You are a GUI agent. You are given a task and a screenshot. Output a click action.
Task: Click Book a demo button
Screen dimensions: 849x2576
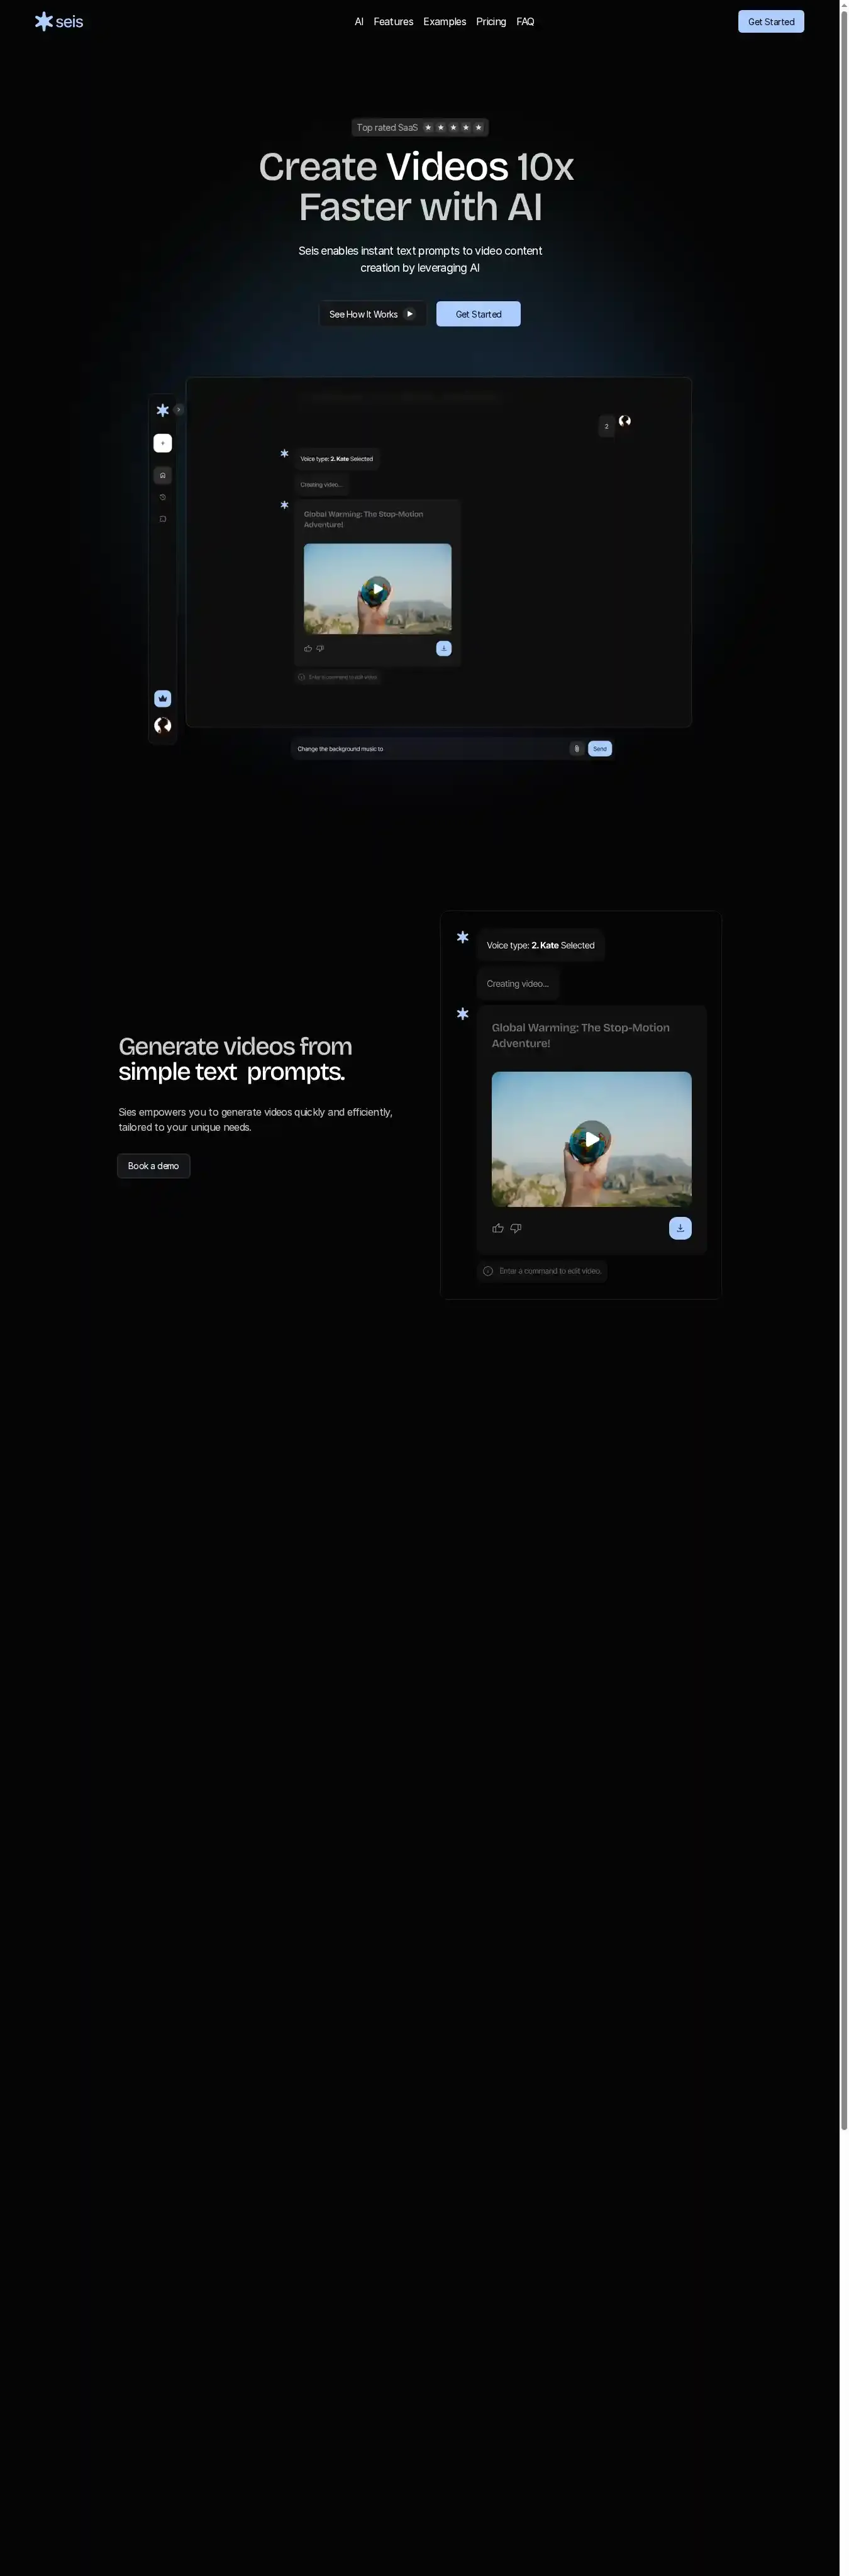(x=153, y=1166)
